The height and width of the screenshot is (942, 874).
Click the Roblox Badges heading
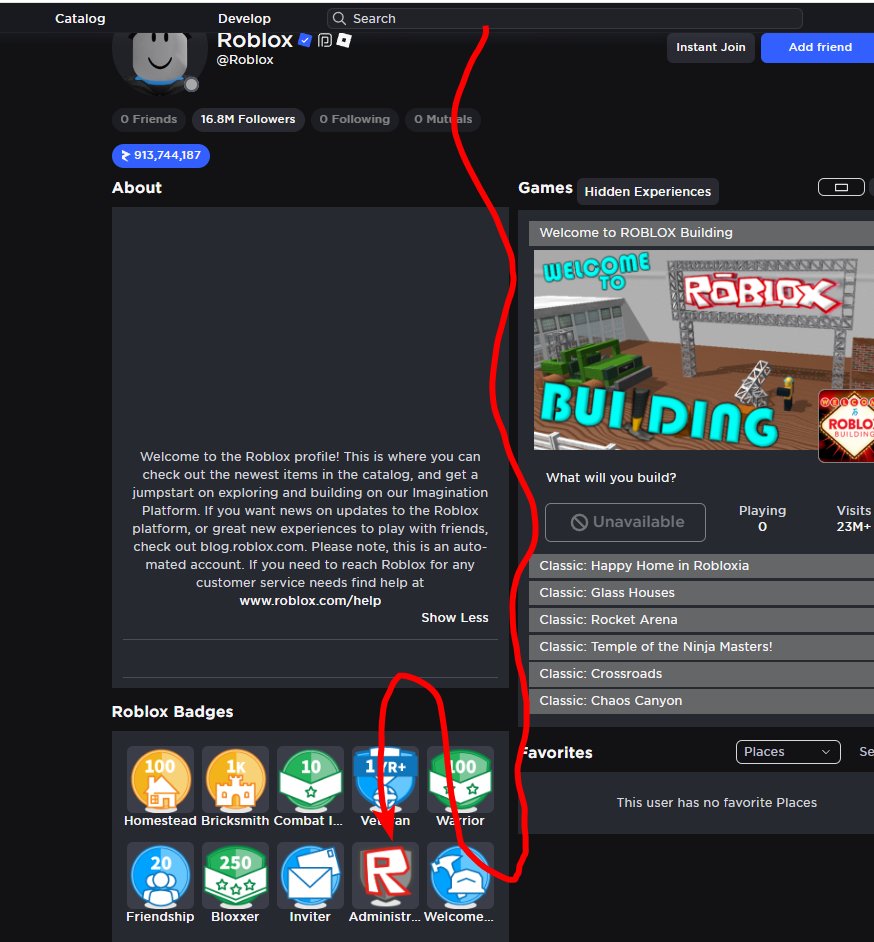pyautogui.click(x=172, y=712)
